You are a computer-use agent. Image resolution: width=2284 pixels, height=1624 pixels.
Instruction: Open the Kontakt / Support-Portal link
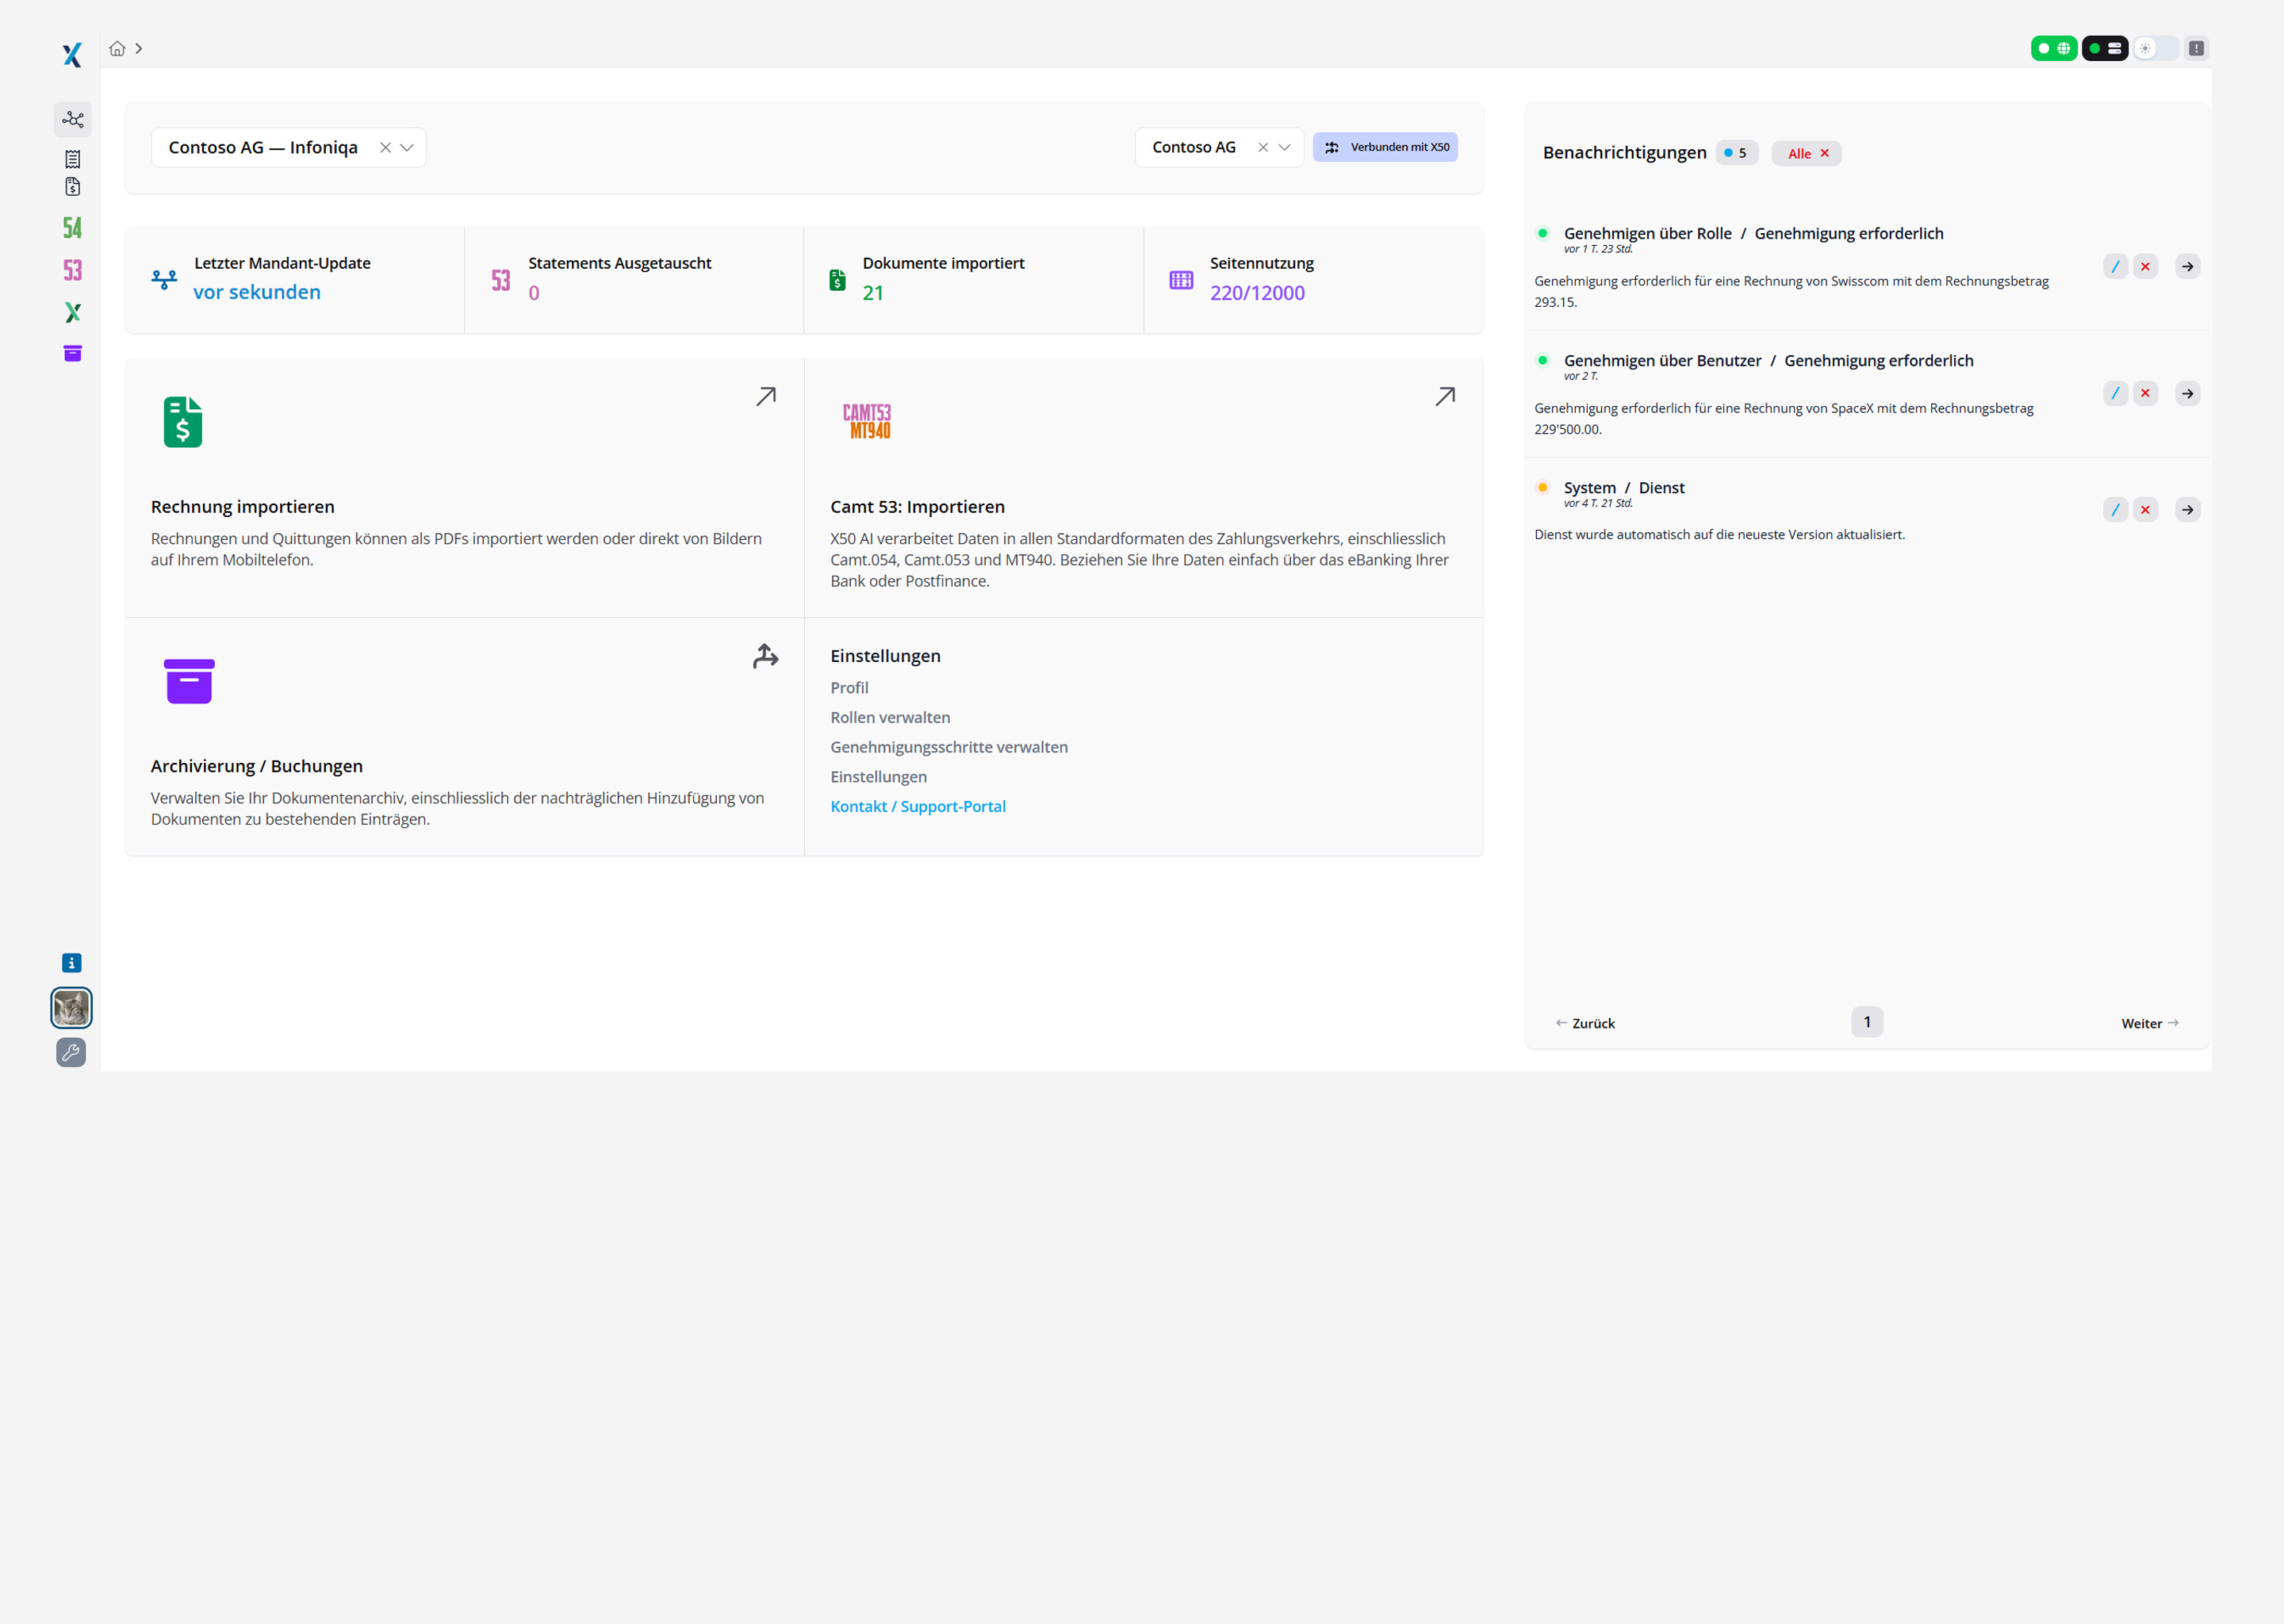[x=918, y=807]
